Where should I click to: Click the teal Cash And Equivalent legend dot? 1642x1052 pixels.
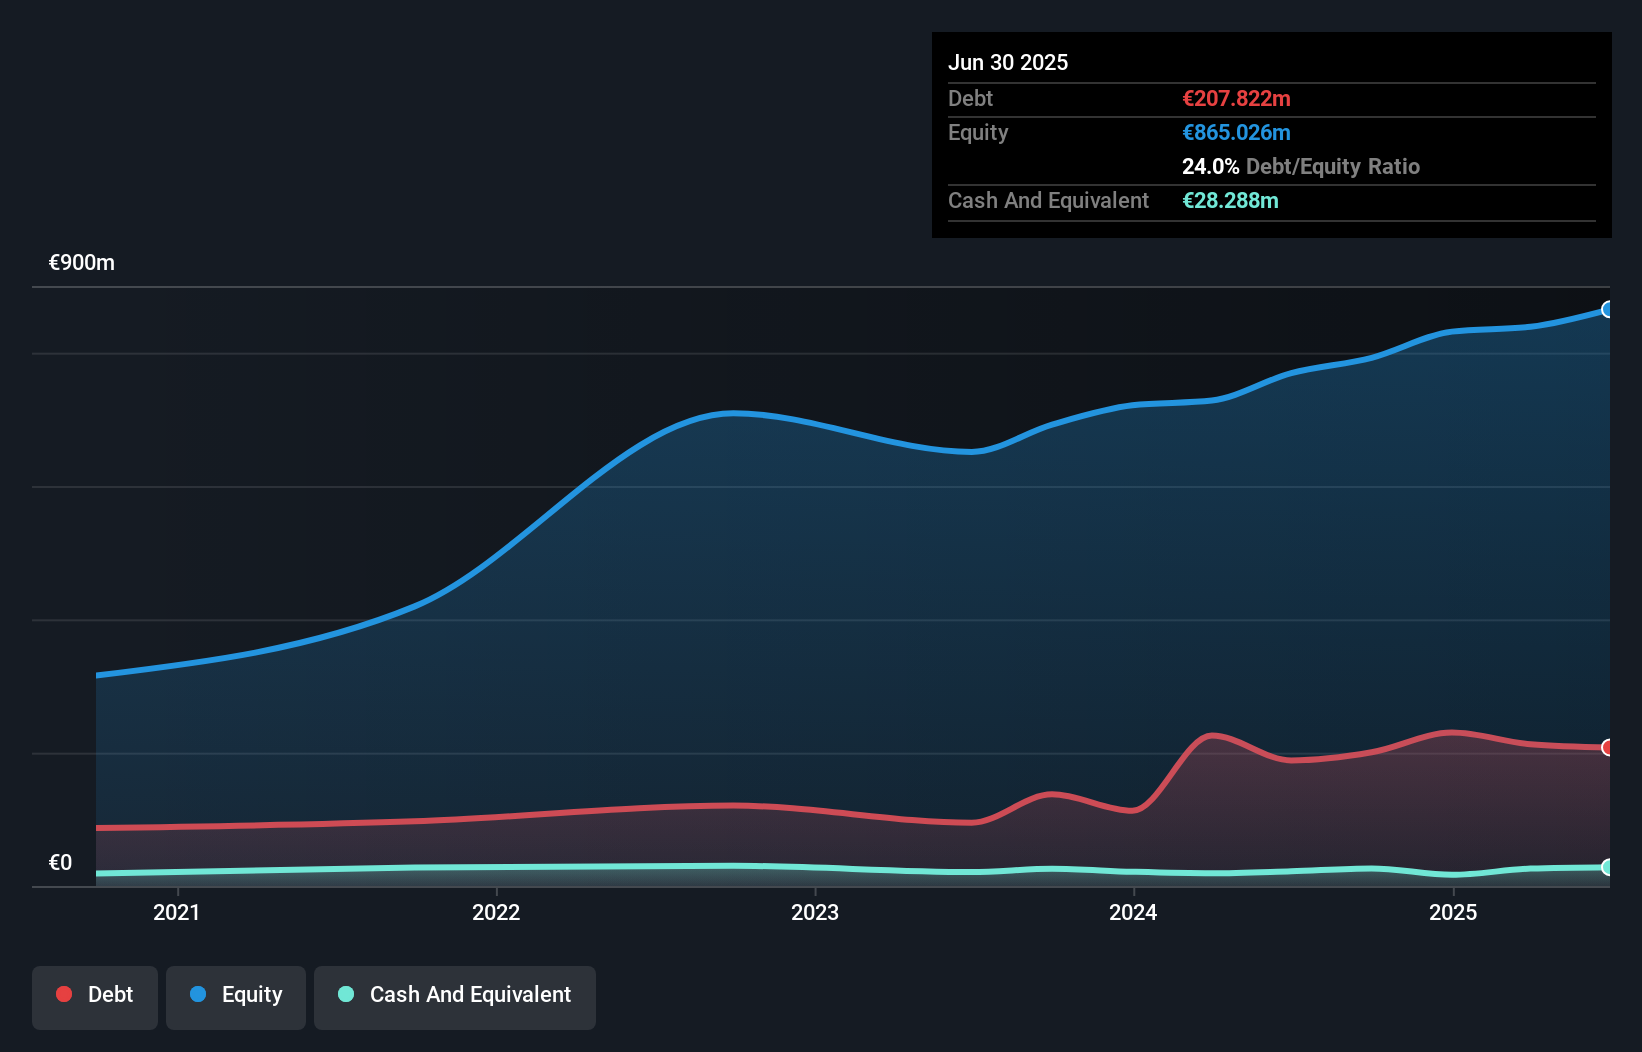[x=345, y=995]
